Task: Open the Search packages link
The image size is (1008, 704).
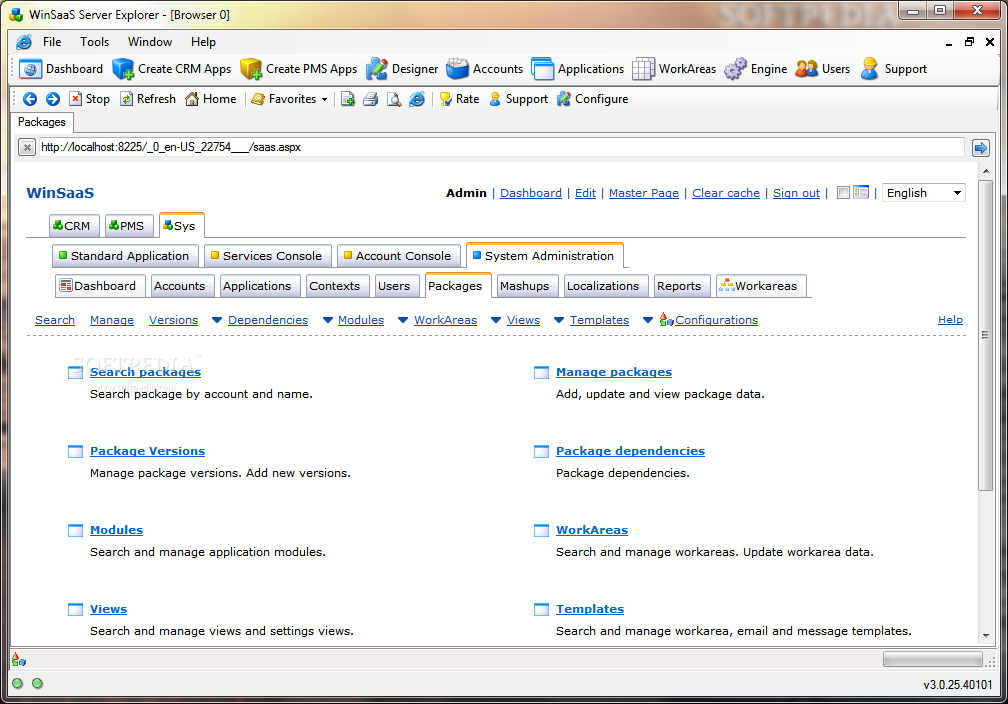Action: [x=145, y=372]
